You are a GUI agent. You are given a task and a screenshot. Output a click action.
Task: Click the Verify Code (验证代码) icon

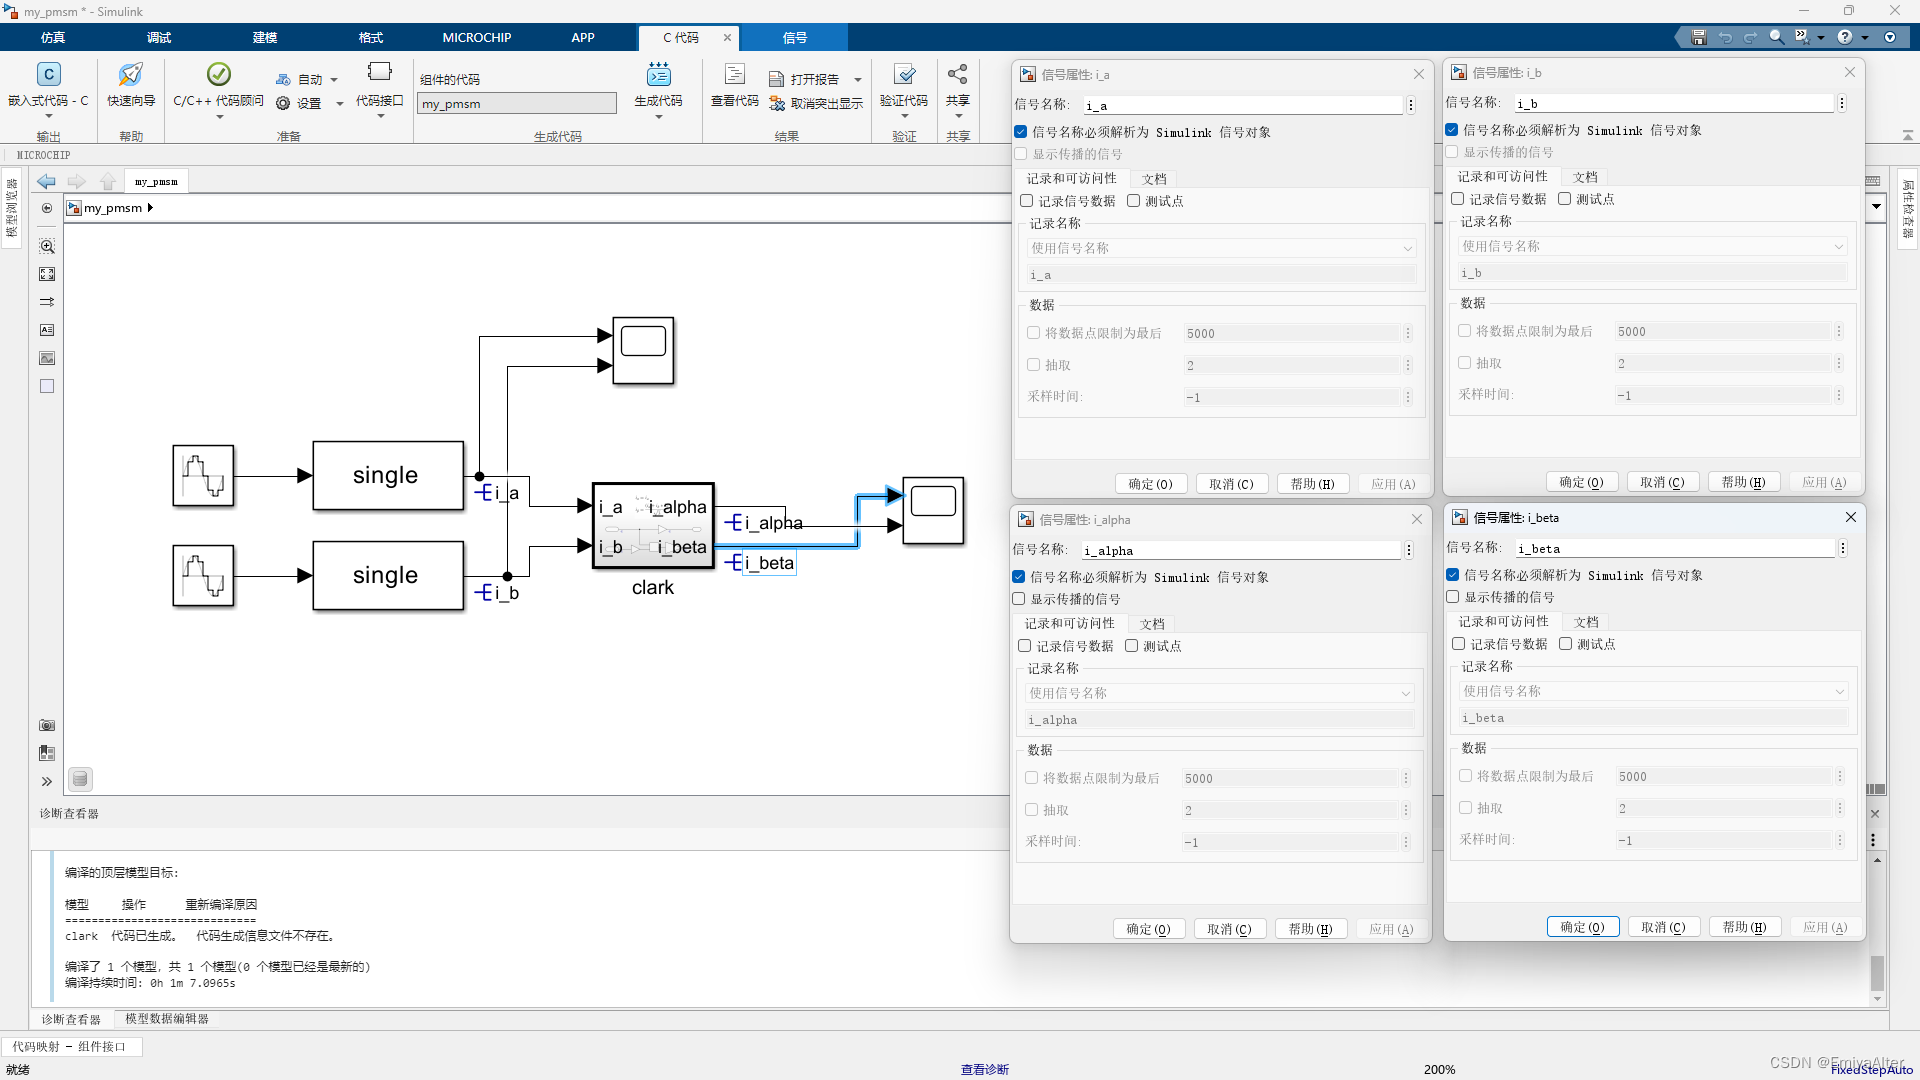[x=904, y=75]
